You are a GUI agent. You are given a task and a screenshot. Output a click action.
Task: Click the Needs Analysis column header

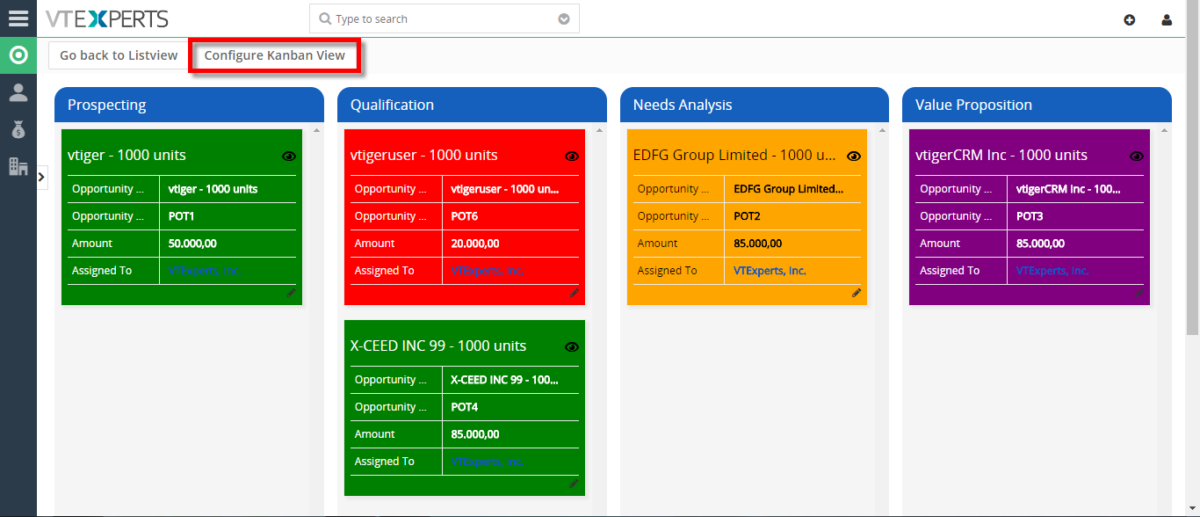coord(754,105)
